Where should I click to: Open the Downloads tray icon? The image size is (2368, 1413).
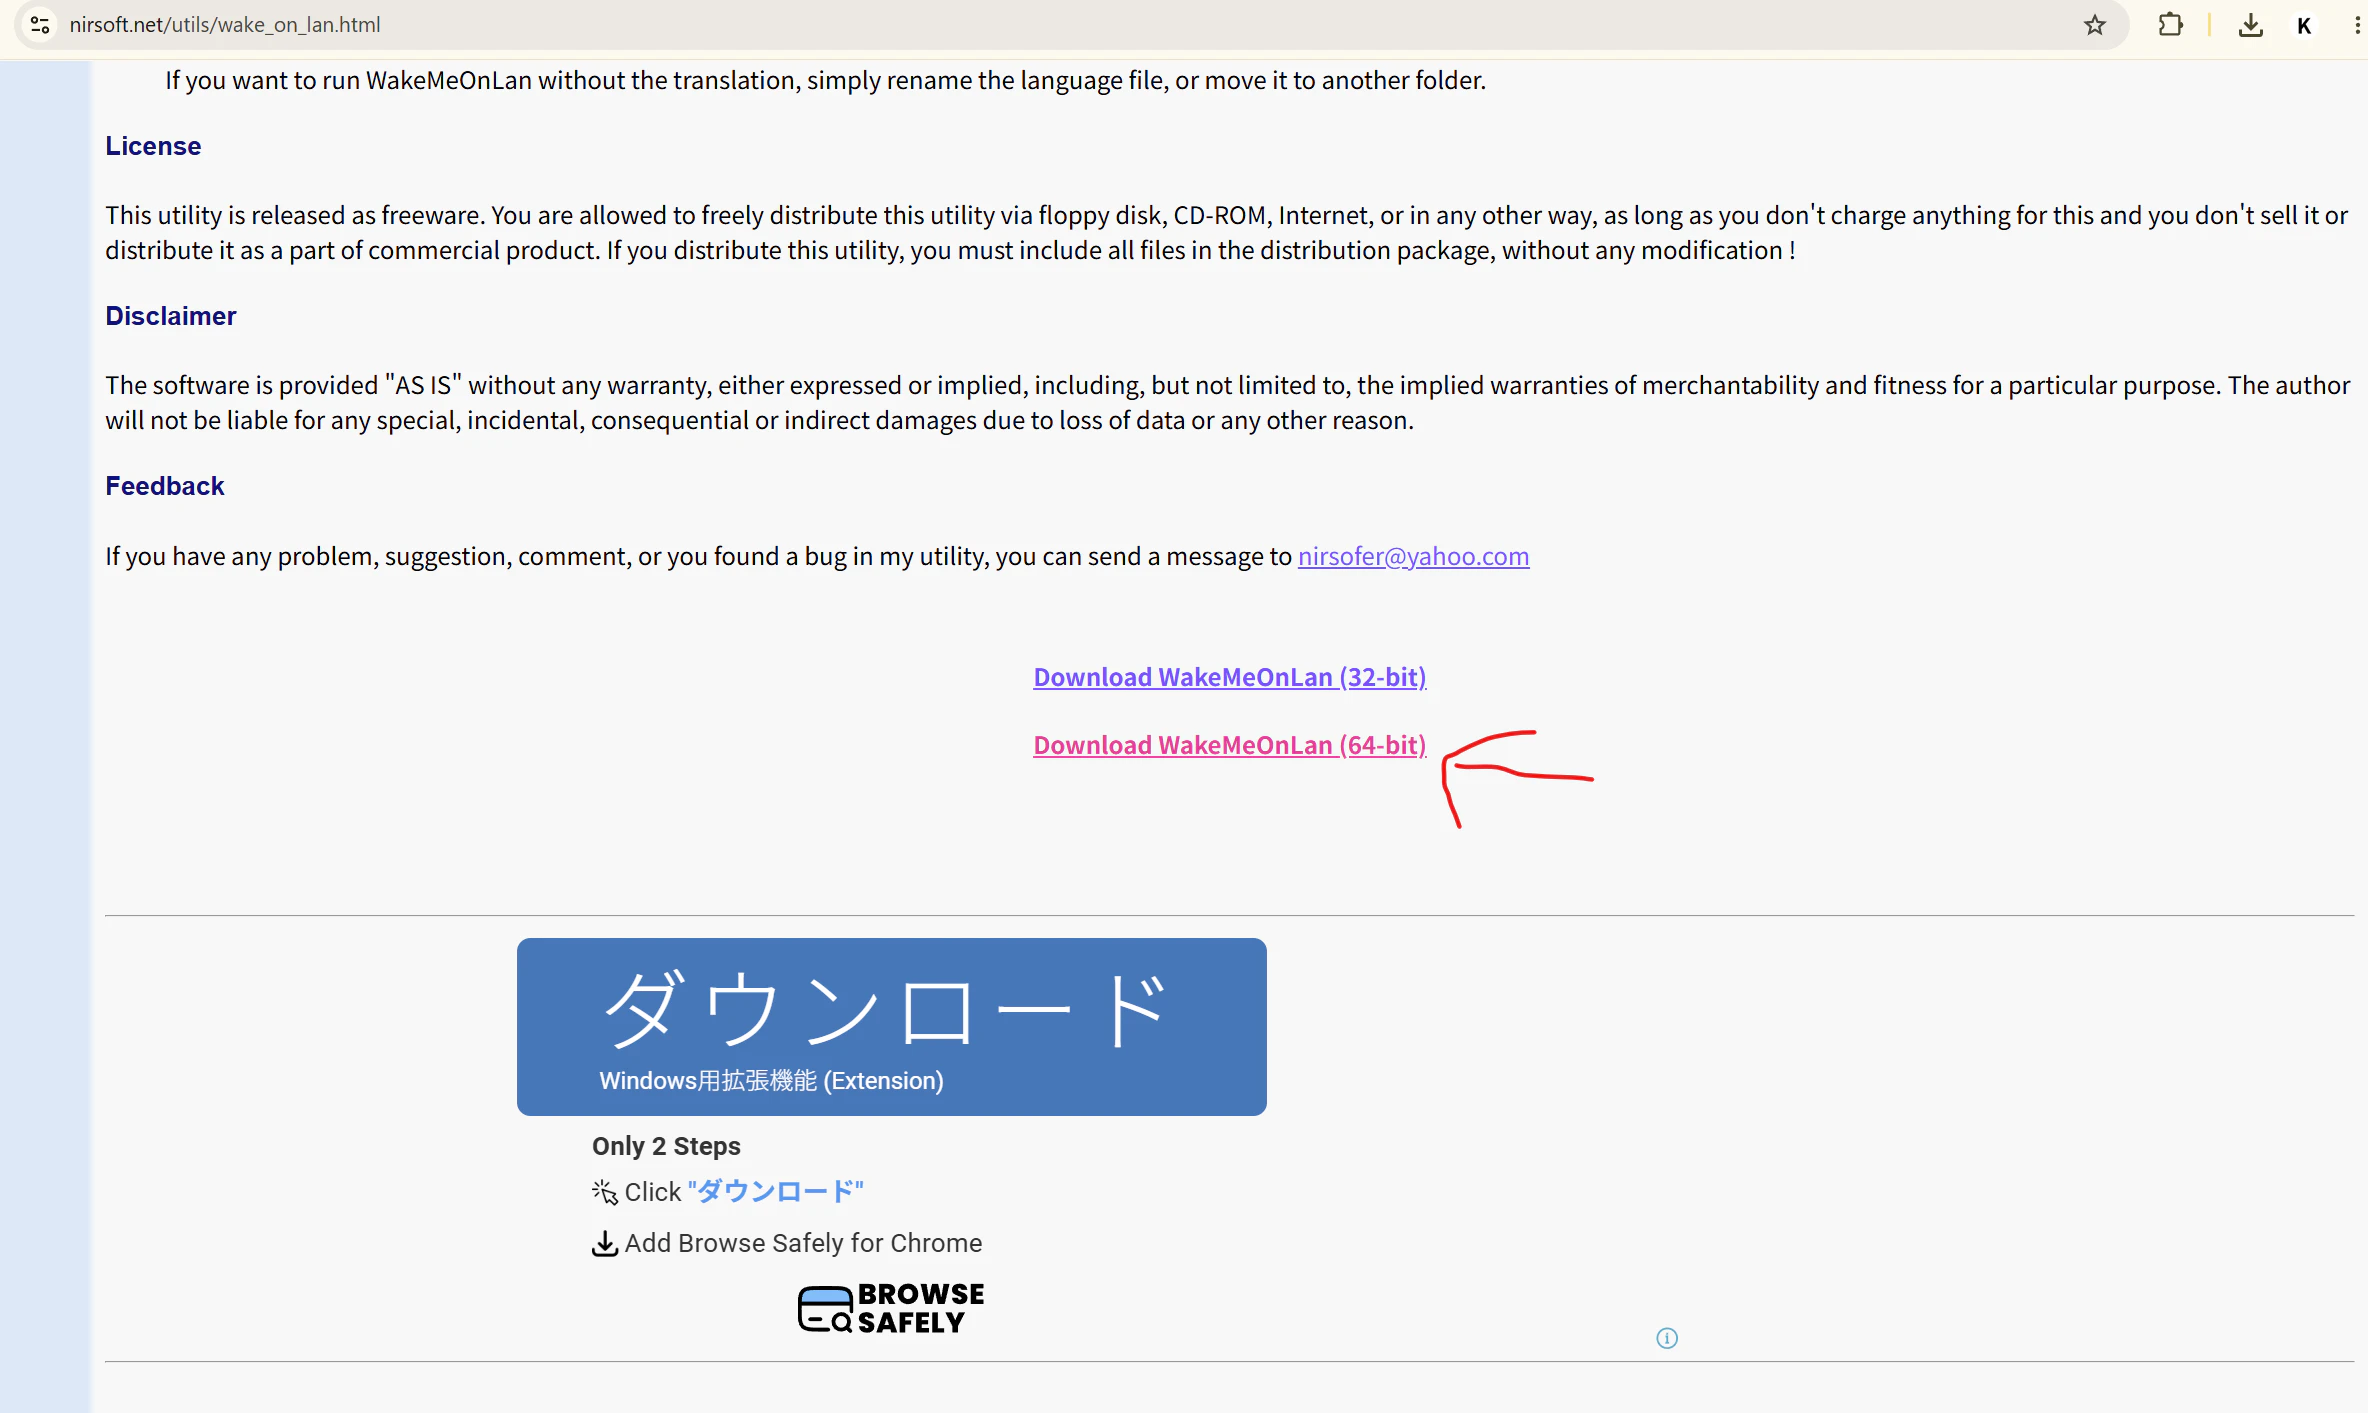click(2251, 25)
